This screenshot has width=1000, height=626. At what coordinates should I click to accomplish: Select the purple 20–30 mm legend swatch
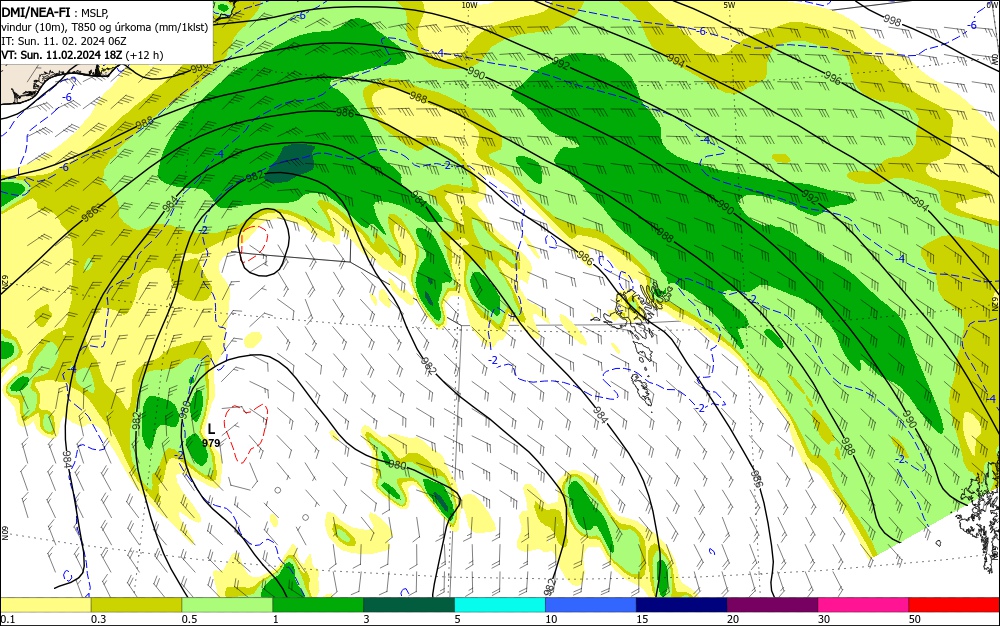pos(772,605)
